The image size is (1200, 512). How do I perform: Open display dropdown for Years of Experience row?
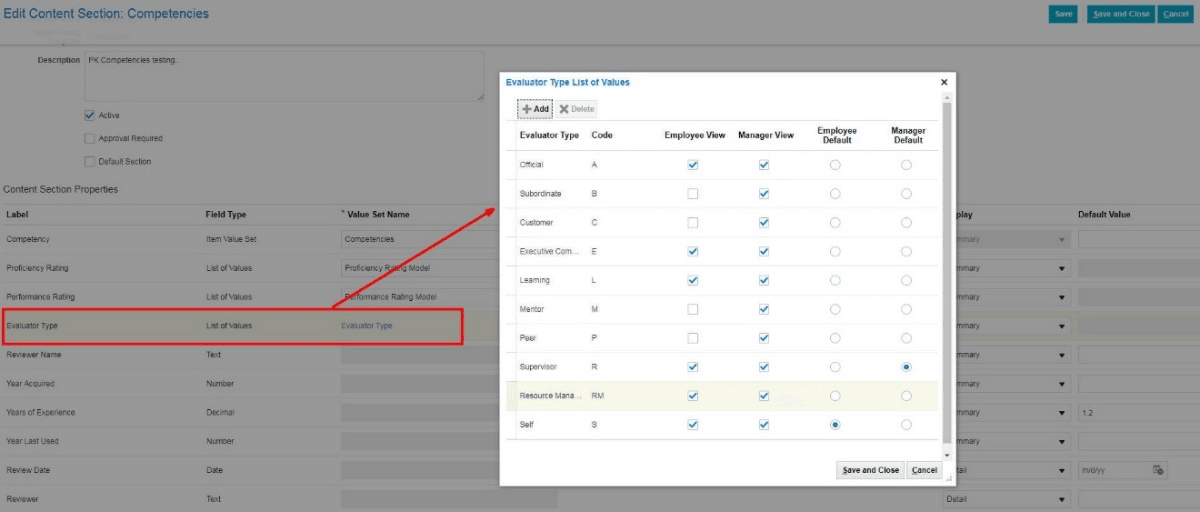[1062, 413]
